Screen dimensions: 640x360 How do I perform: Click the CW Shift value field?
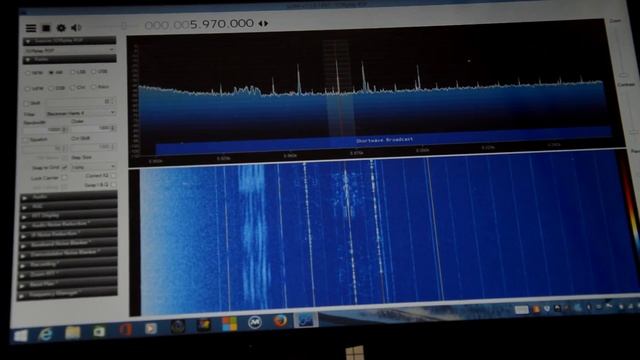(94, 147)
